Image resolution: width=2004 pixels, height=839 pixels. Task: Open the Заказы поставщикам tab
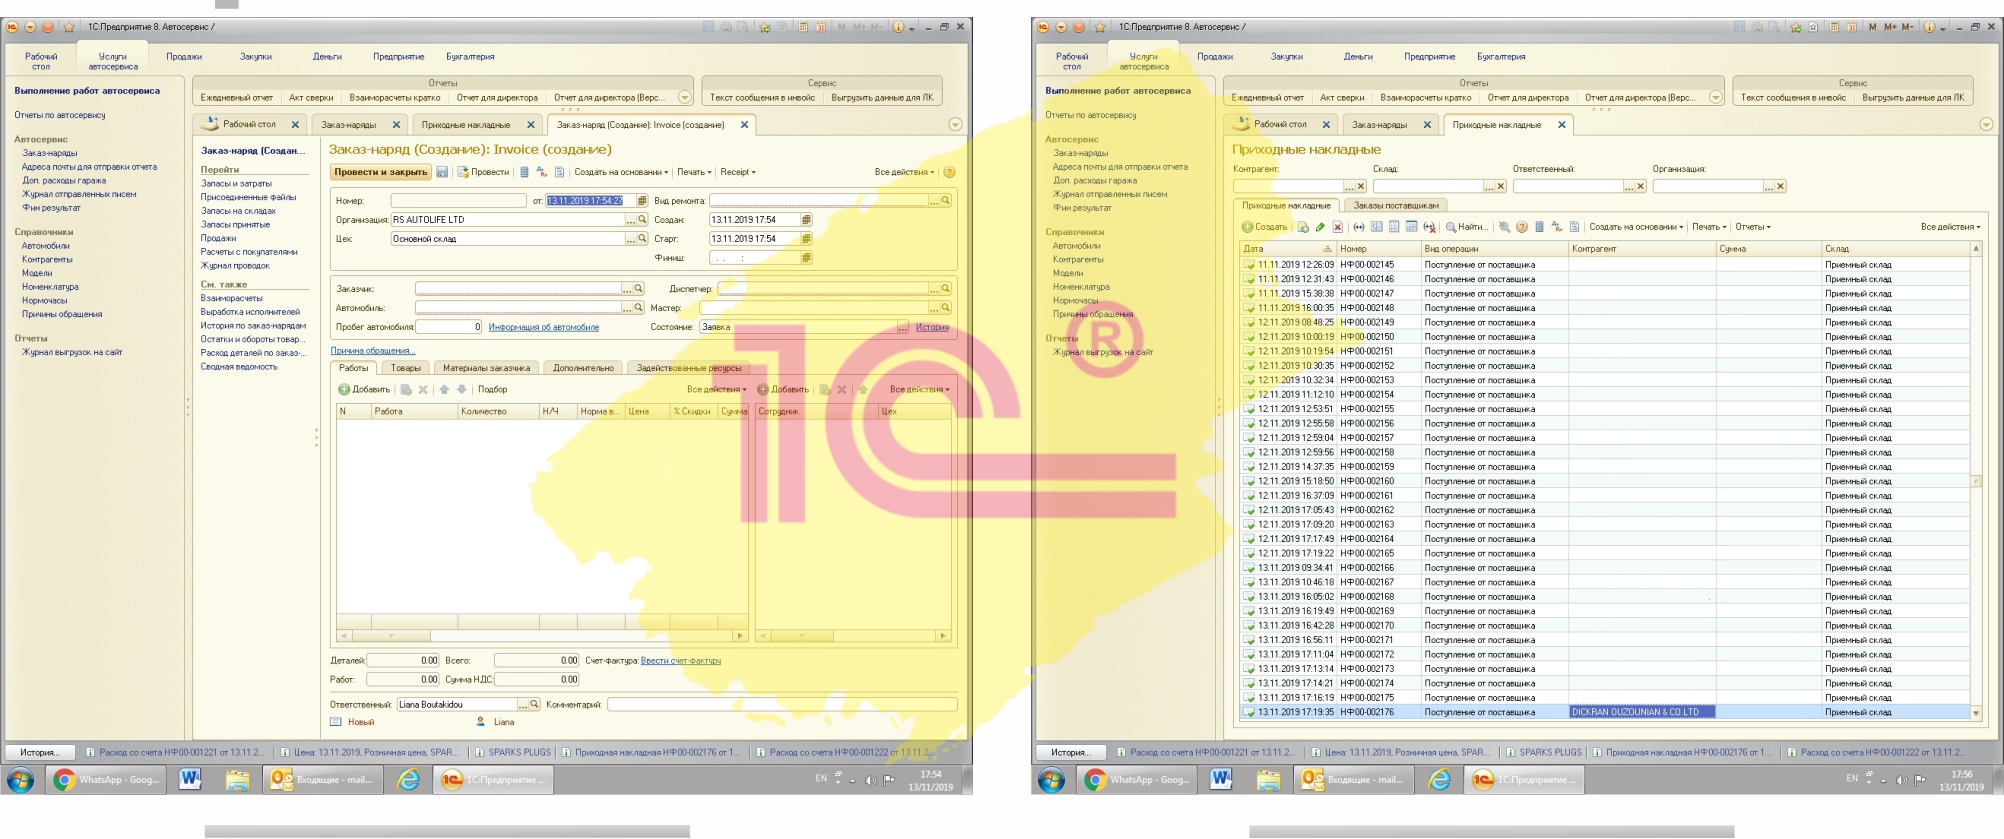click(x=1396, y=206)
